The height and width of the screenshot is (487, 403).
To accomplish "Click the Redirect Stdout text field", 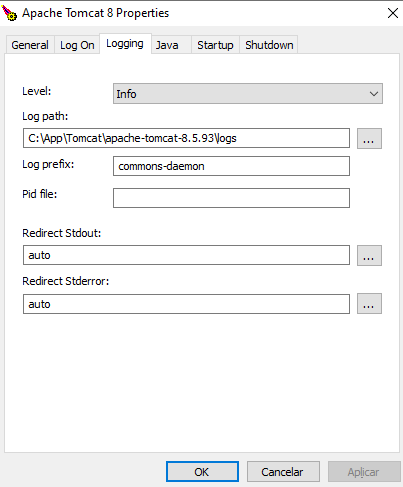I will click(x=186, y=255).
